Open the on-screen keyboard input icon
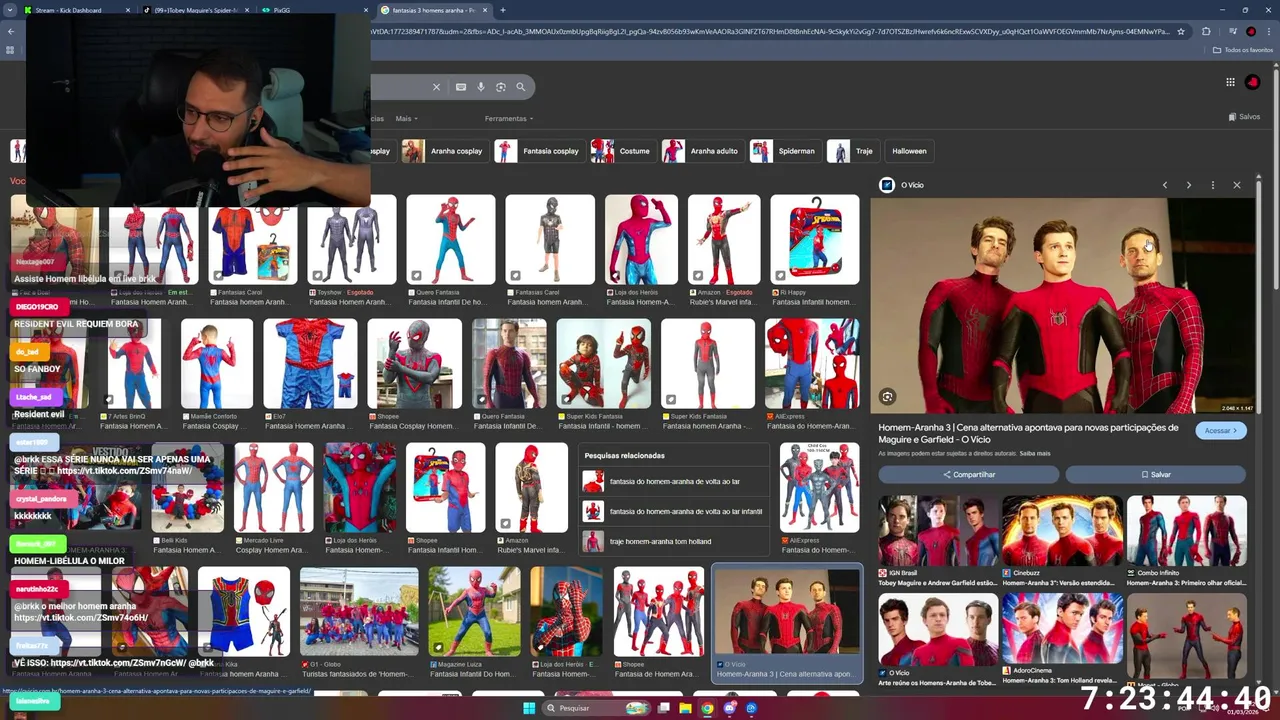The width and height of the screenshot is (1280, 720). click(460, 87)
